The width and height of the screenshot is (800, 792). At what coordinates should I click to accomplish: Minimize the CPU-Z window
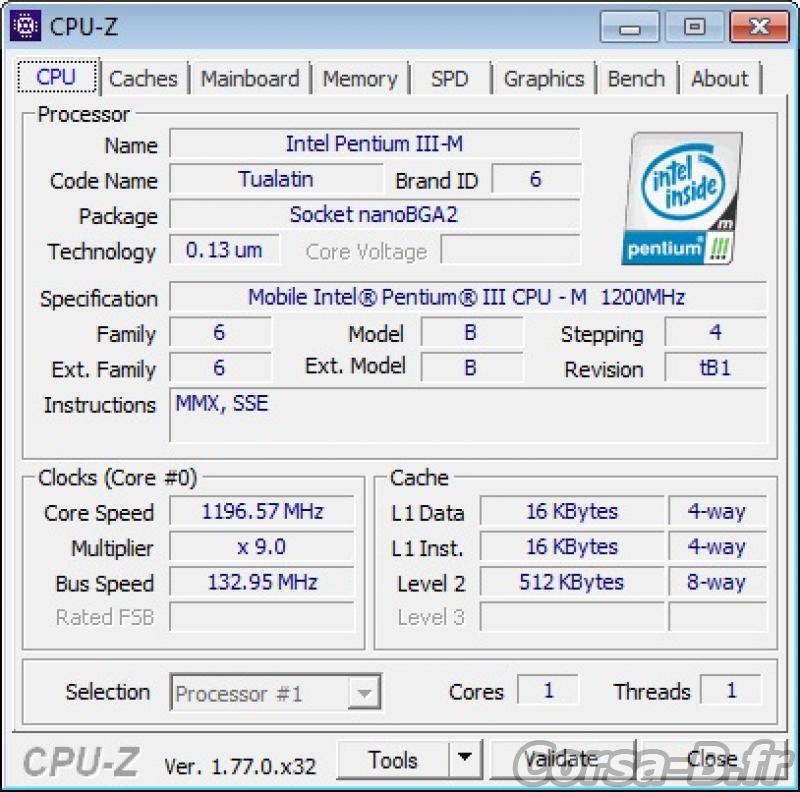click(x=630, y=27)
